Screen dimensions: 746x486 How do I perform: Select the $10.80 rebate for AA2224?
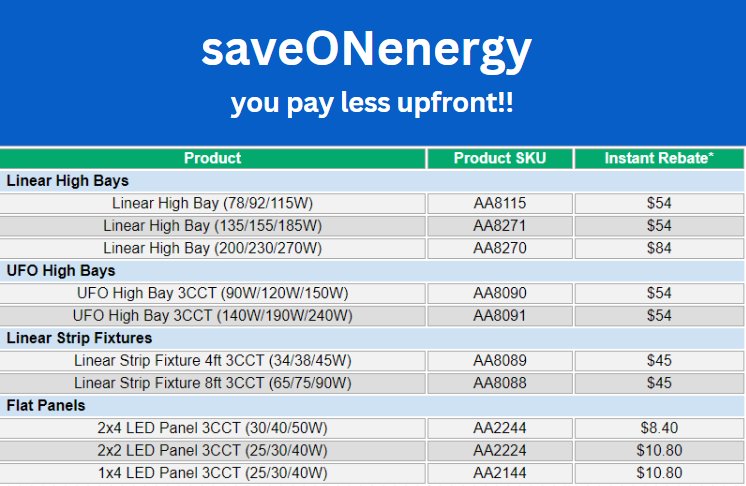tap(659, 451)
